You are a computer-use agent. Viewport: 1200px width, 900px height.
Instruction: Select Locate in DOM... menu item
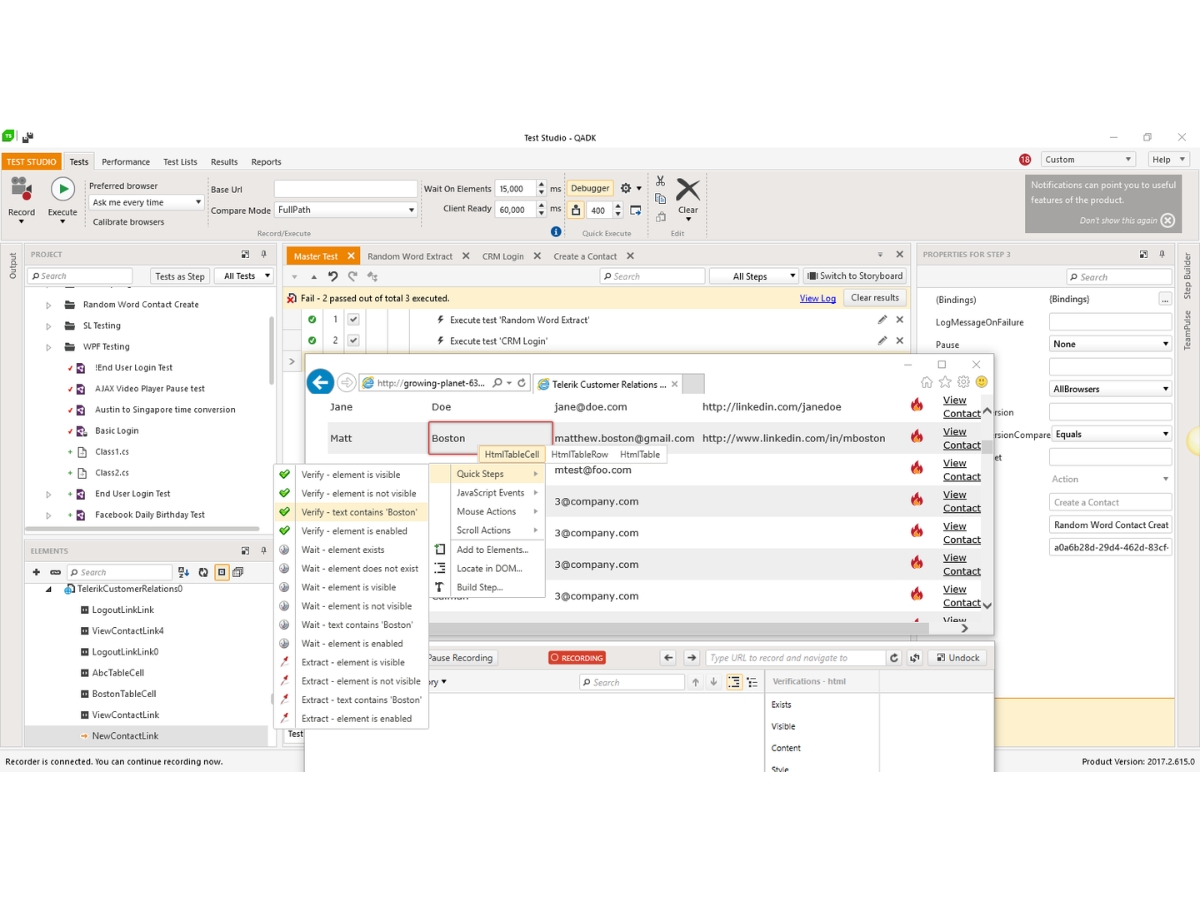[x=487, y=568]
